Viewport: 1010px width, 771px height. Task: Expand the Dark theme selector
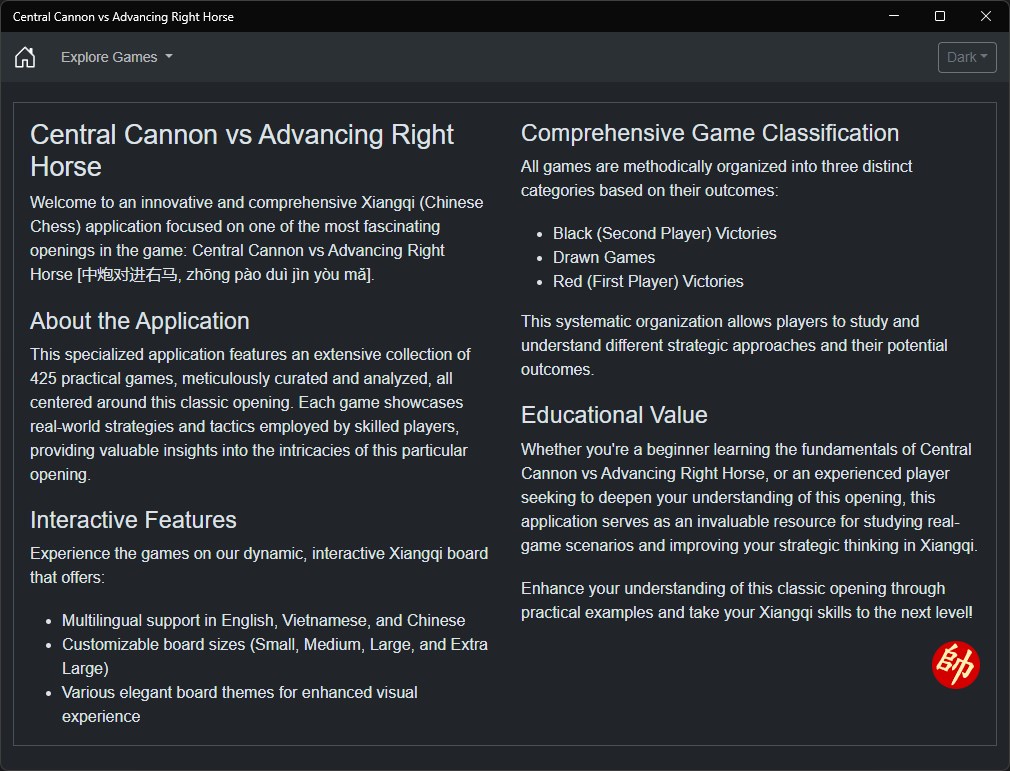(967, 57)
